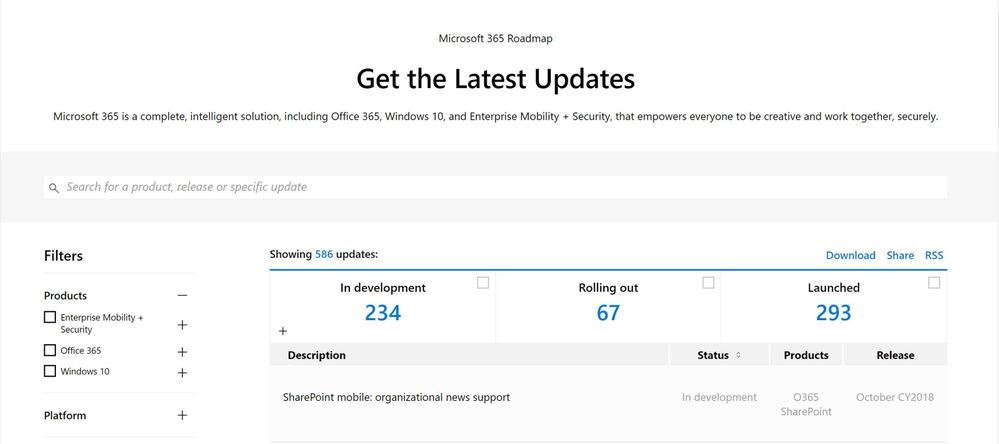Expand the Platform filter section
Image resolution: width=999 pixels, height=444 pixels.
tap(182, 416)
